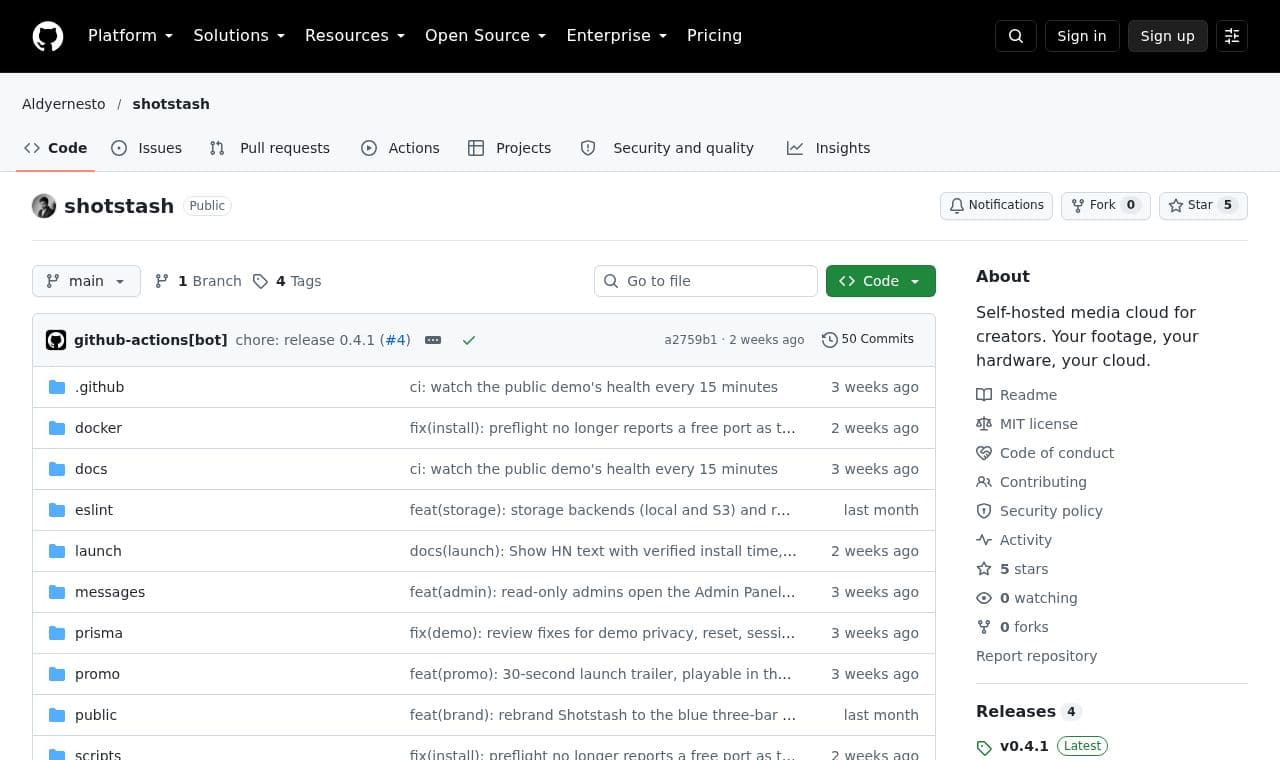Click the prisma folder icon
1280x760 pixels.
coord(57,633)
